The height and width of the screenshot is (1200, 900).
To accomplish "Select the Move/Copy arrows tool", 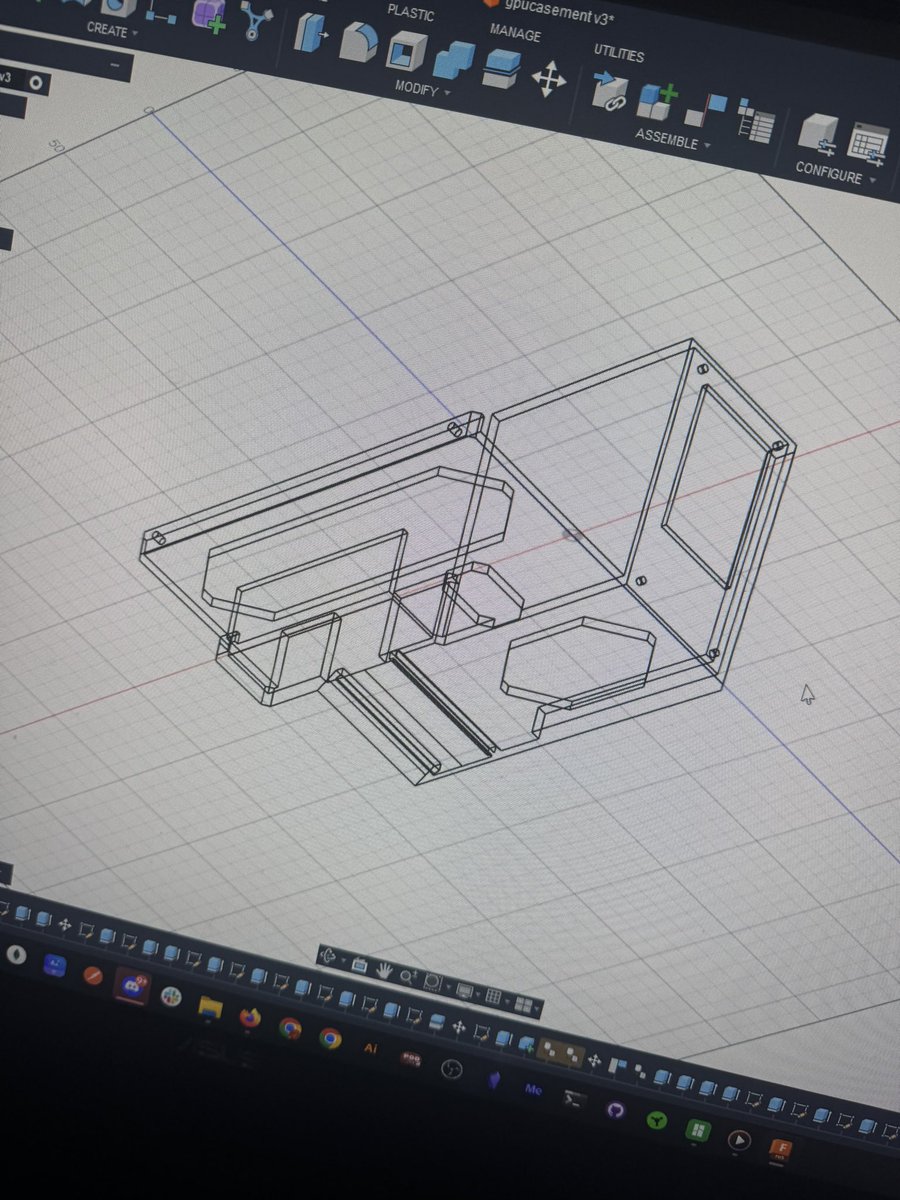I will click(548, 80).
